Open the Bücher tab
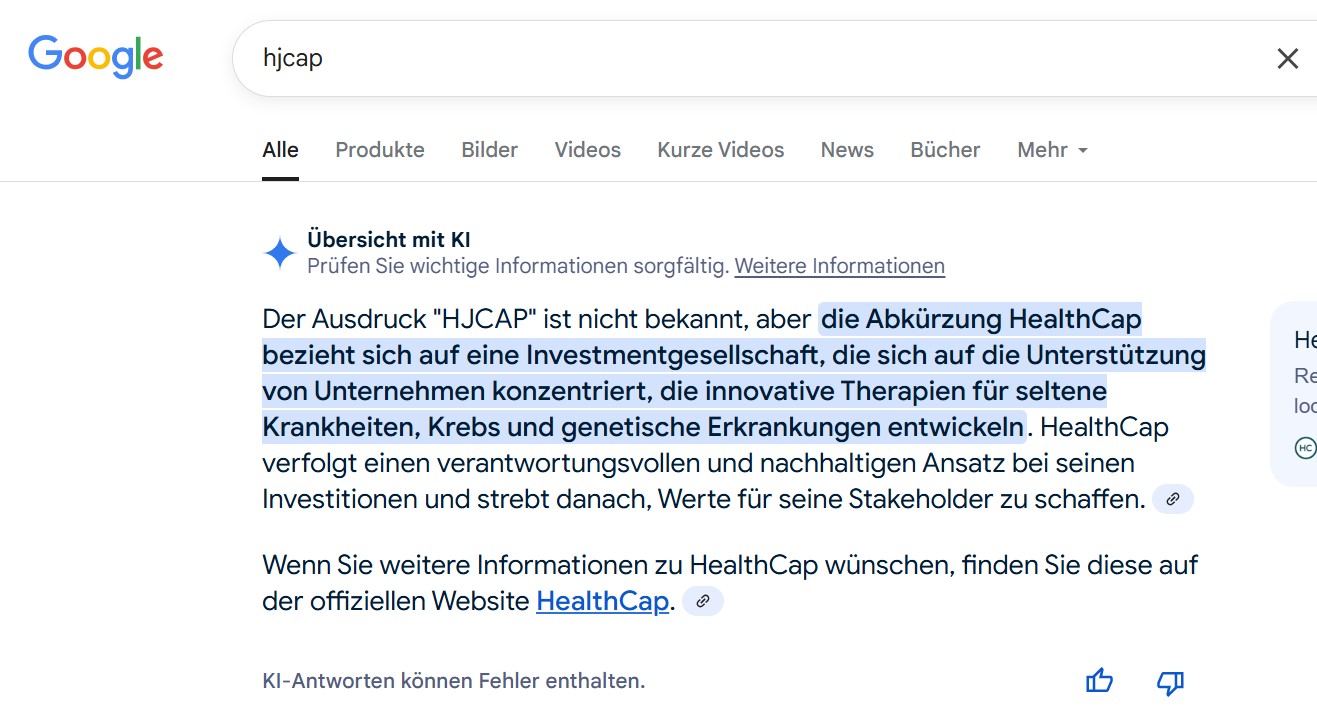1317x708 pixels. (x=945, y=150)
